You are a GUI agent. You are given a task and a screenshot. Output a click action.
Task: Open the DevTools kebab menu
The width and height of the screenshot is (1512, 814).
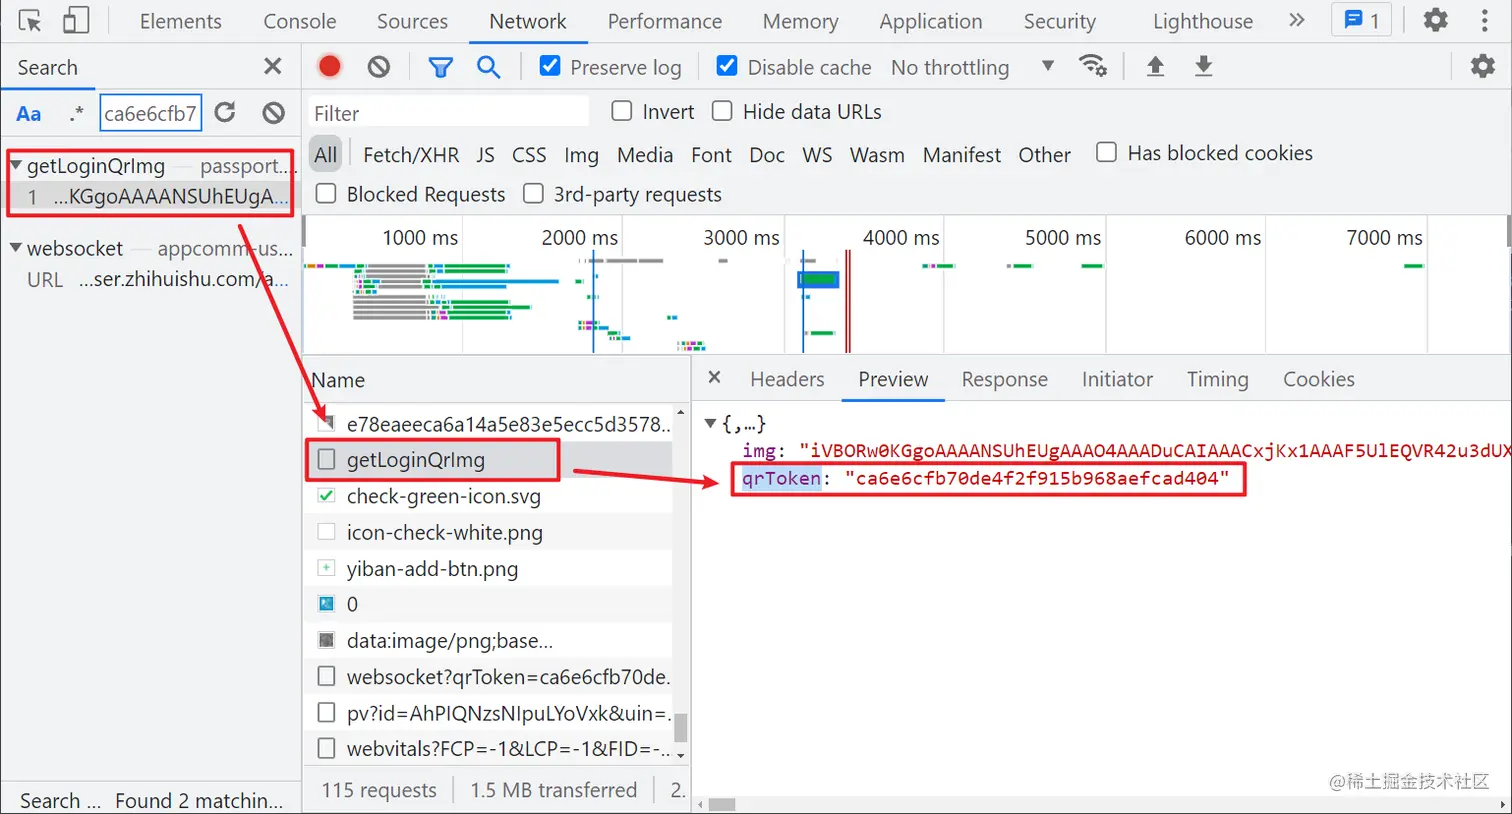1485,21
